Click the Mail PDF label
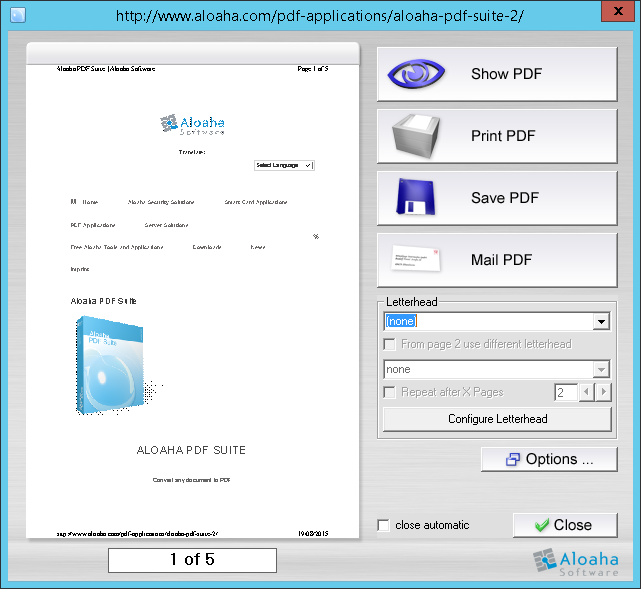This screenshot has width=641, height=589. click(502, 260)
